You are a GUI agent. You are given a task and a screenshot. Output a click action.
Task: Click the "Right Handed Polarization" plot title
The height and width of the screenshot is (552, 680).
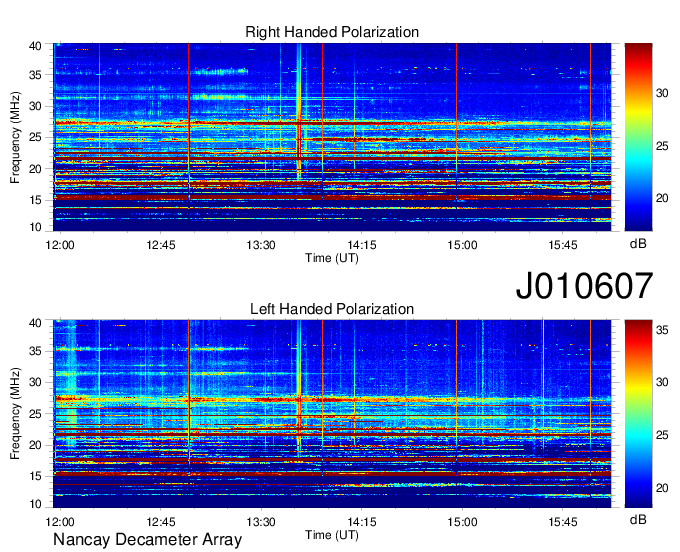click(332, 32)
